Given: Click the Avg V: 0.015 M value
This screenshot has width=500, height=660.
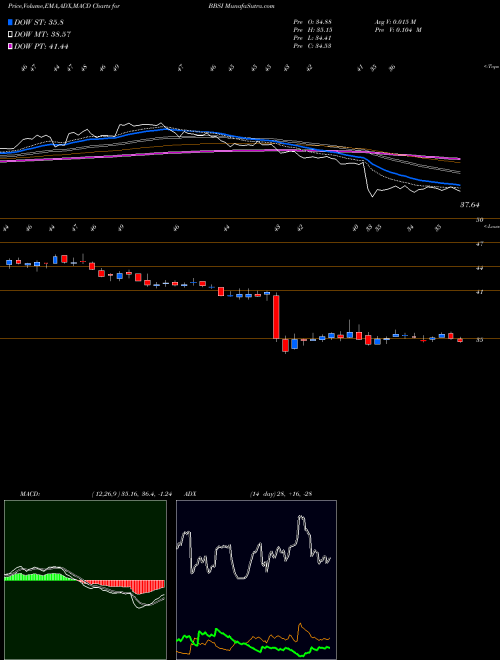Looking at the screenshot, I should (394, 22).
